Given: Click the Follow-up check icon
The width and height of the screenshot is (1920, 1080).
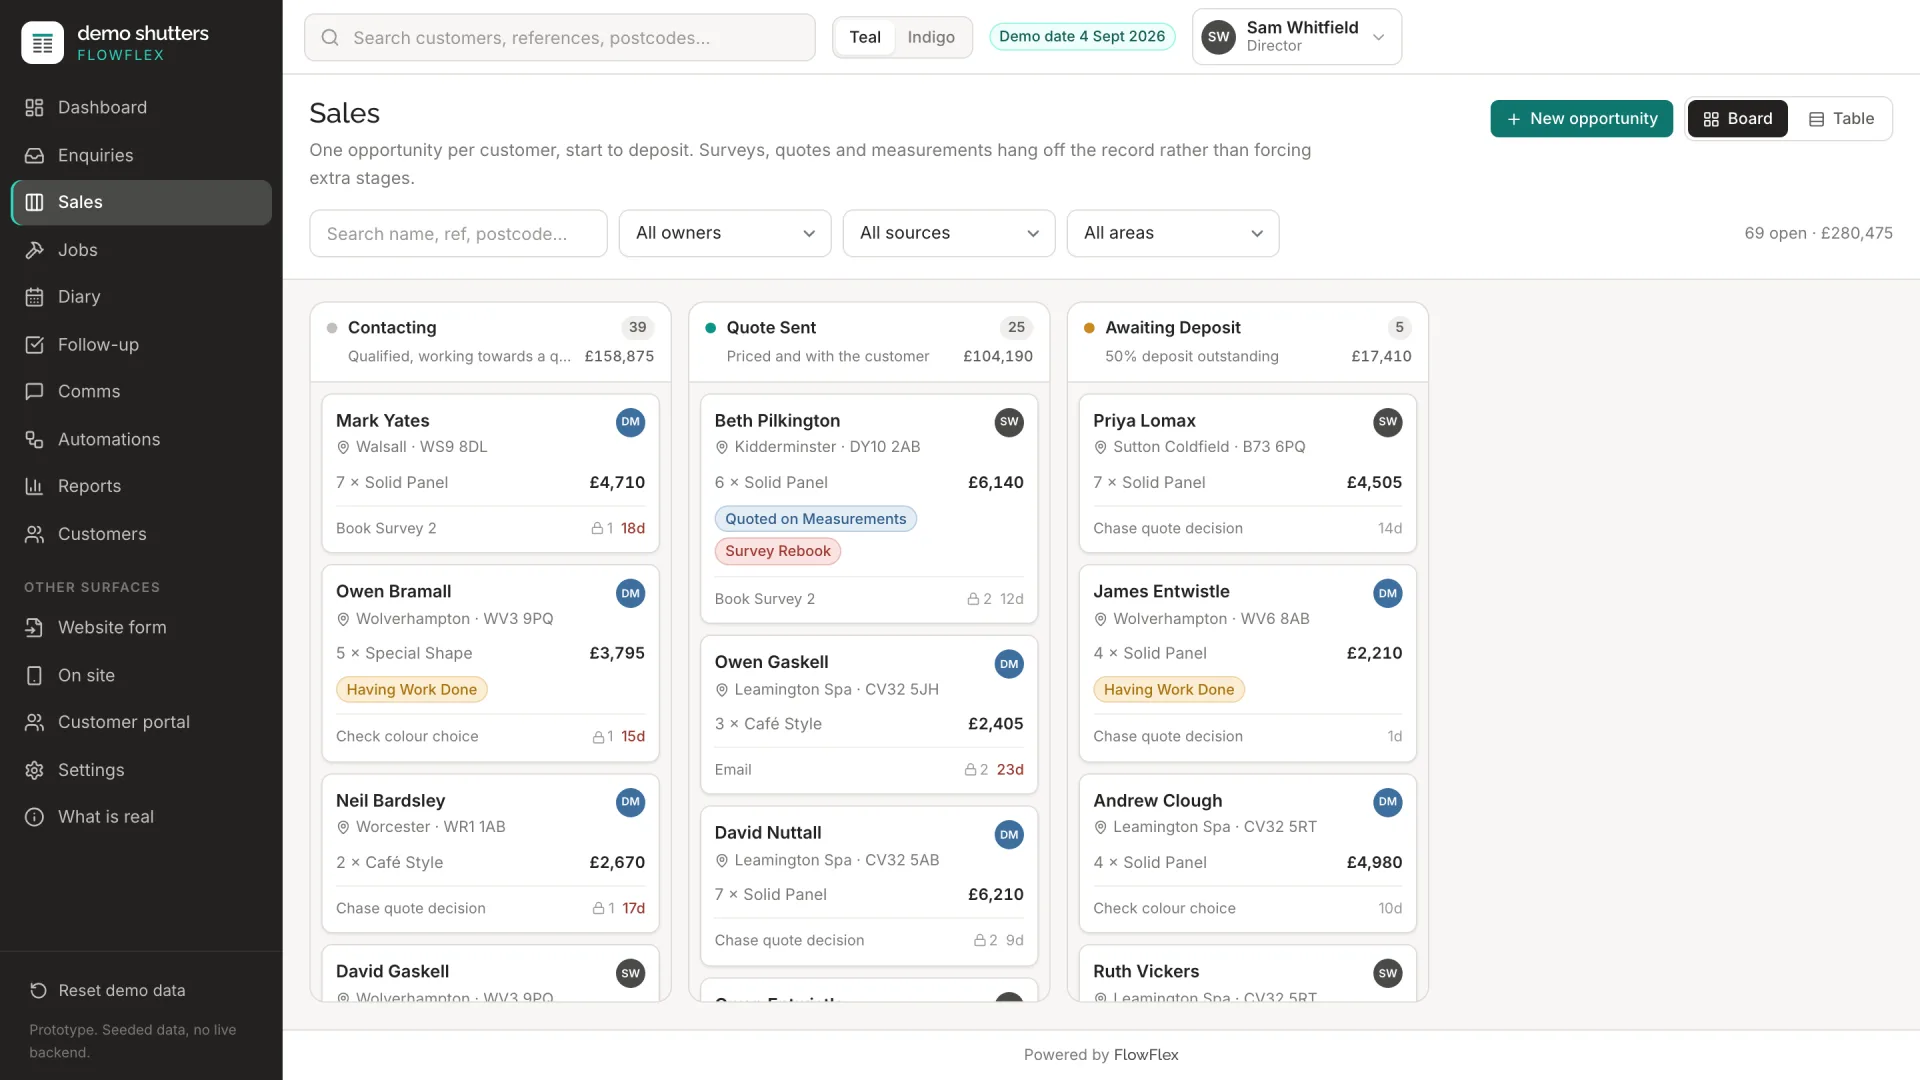Looking at the screenshot, I should pos(34,345).
